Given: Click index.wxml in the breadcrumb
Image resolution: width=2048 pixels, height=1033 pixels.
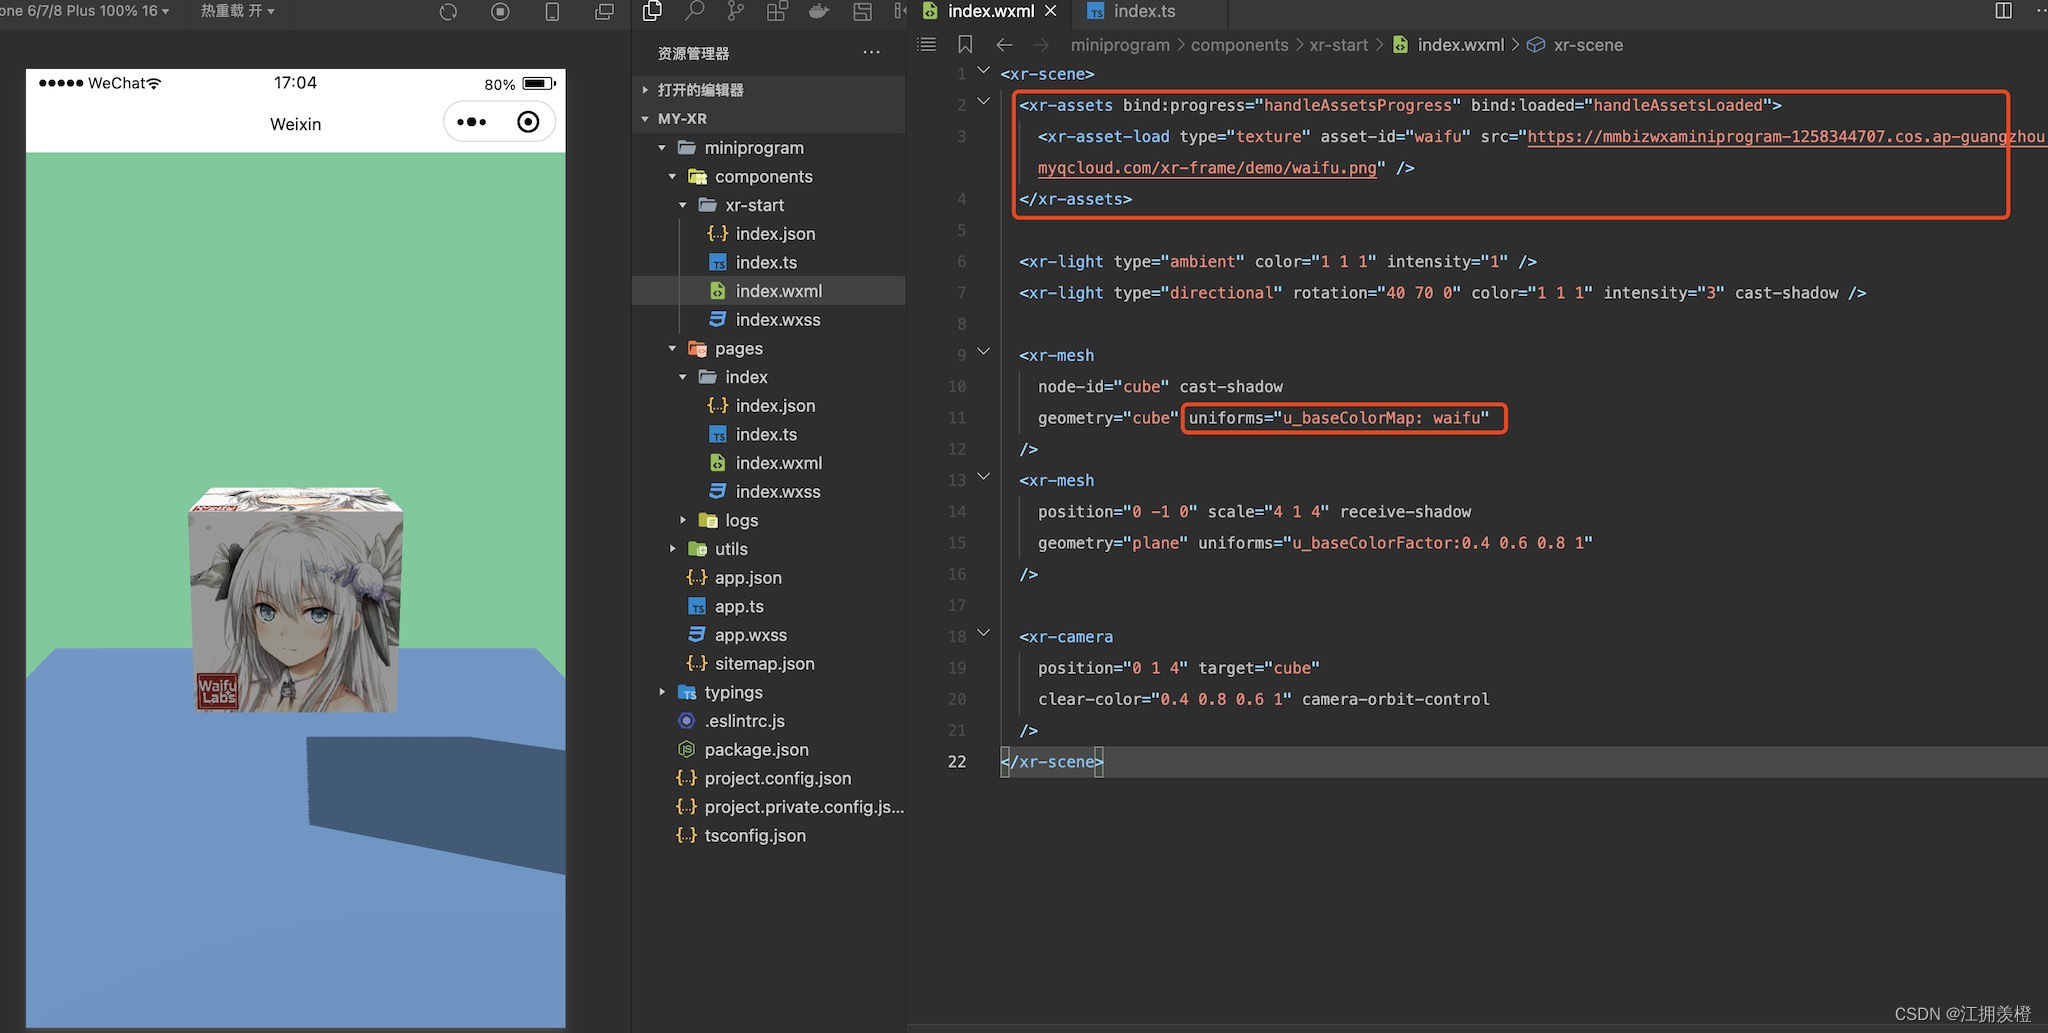Looking at the screenshot, I should coord(1460,45).
